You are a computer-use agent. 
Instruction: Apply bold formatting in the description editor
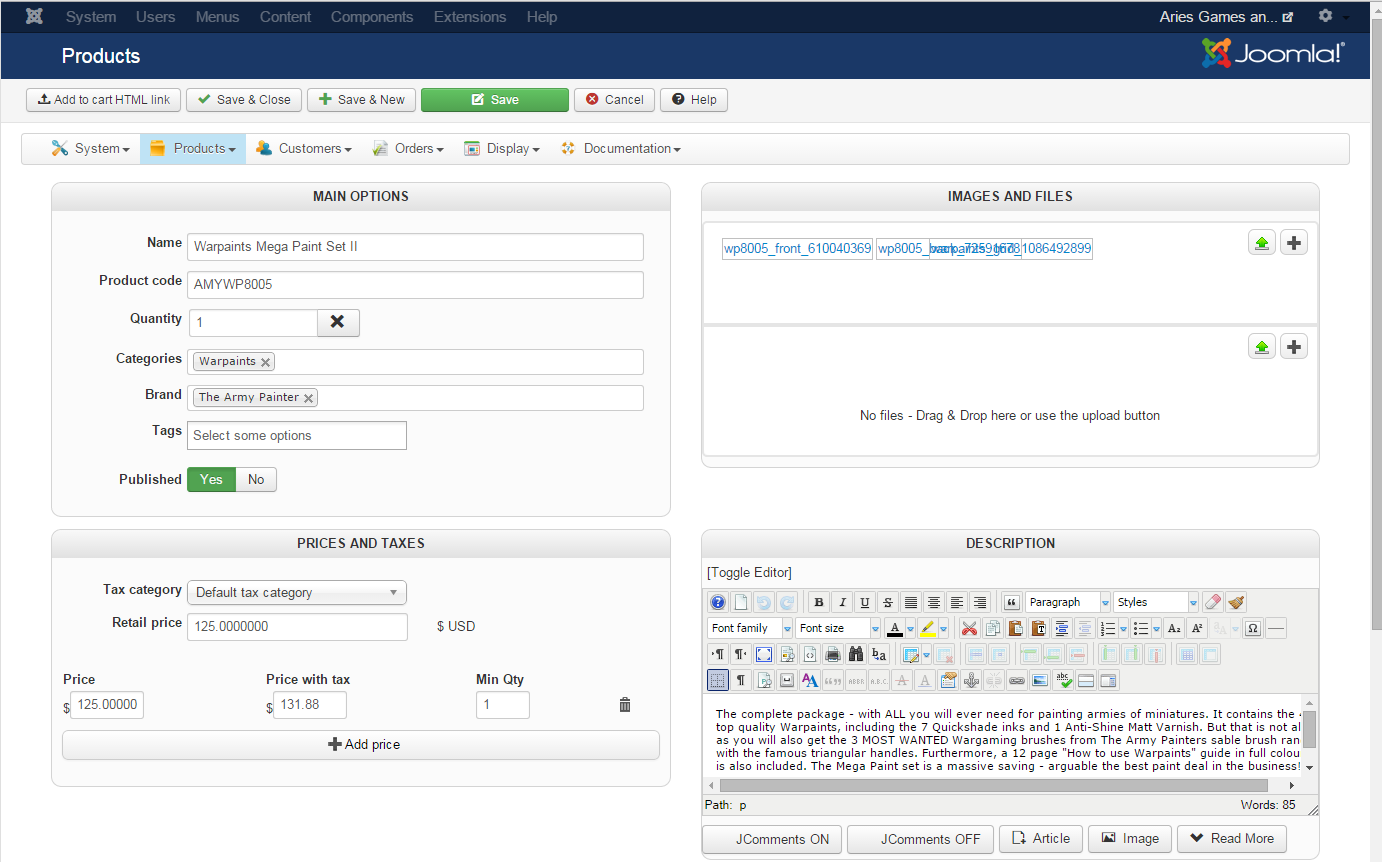point(819,602)
